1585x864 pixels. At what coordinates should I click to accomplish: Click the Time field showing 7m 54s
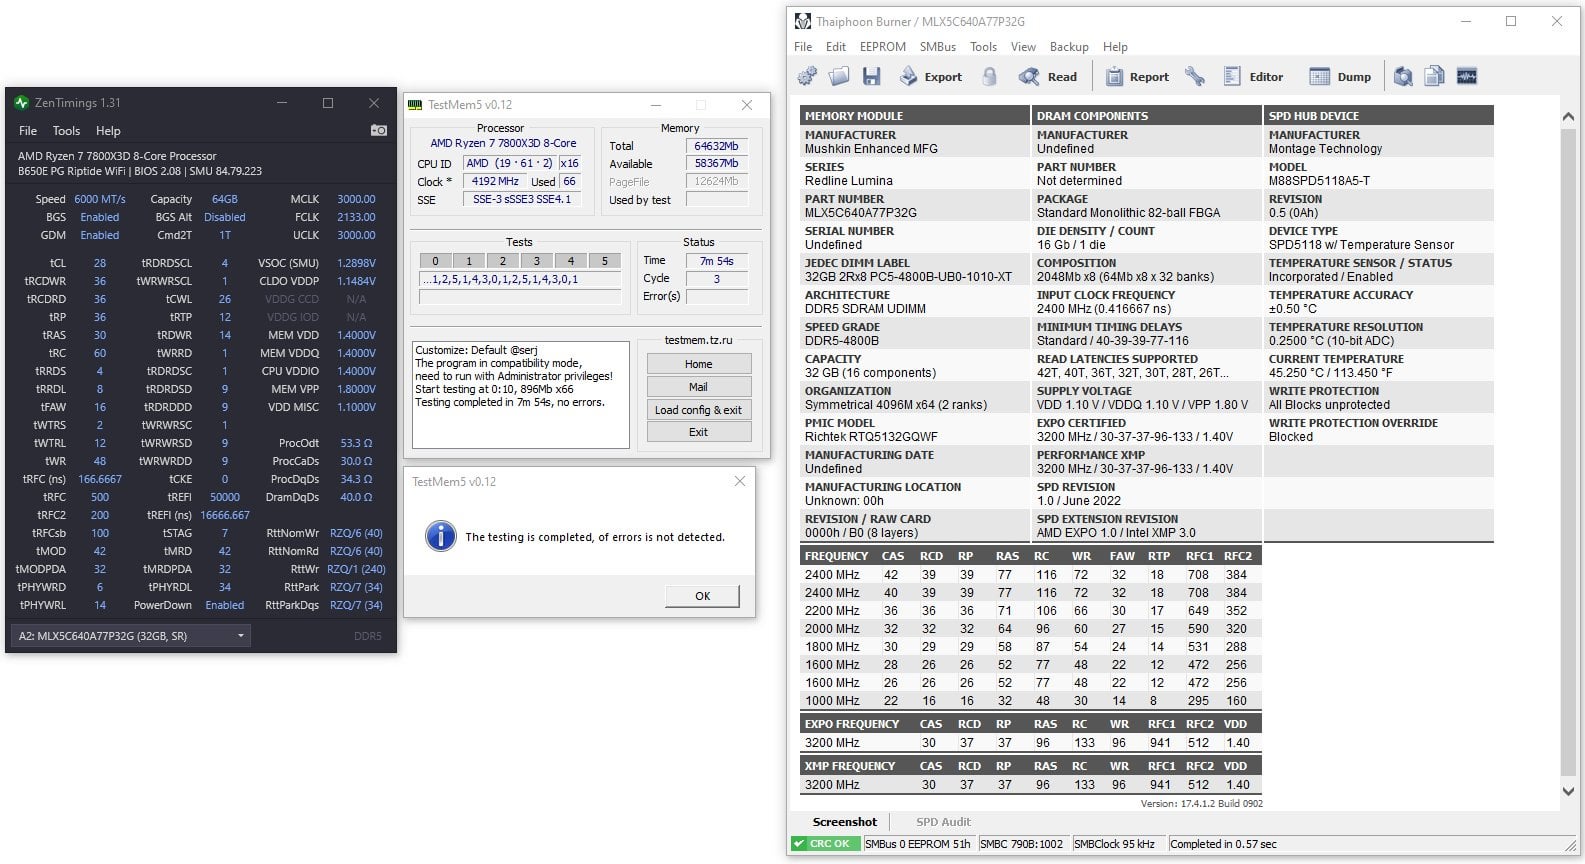[717, 261]
